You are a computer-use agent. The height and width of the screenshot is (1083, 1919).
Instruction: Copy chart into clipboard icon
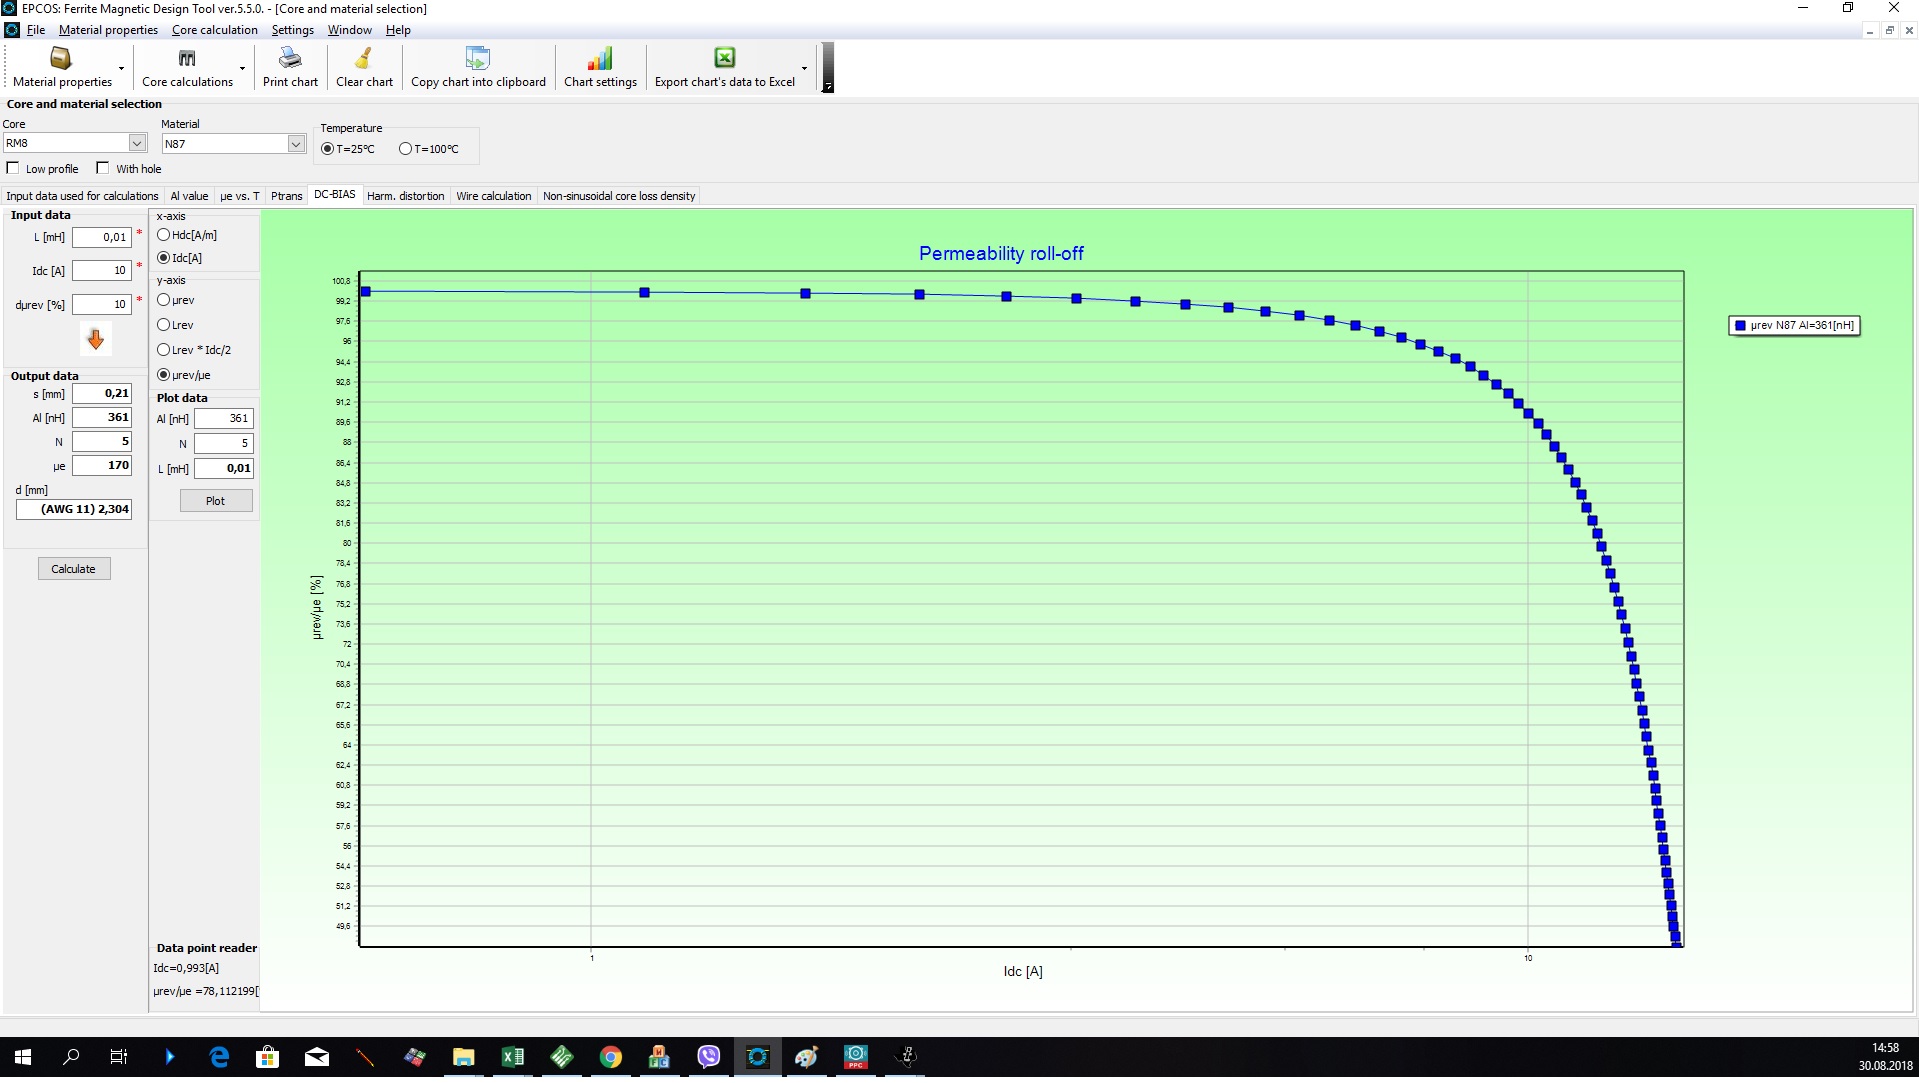[x=478, y=58]
